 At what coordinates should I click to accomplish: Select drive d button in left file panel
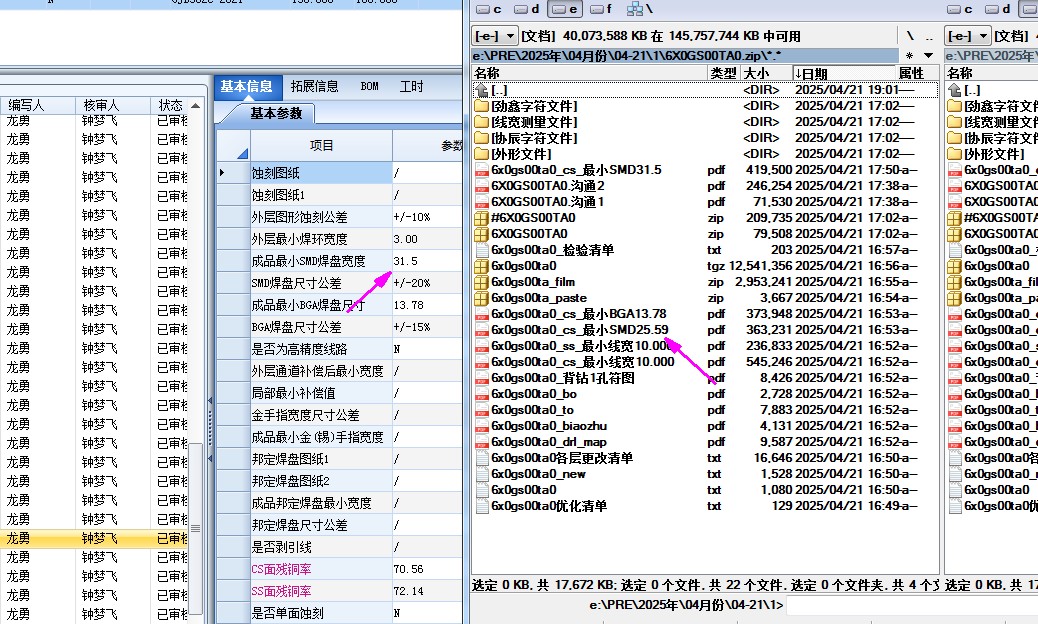click(526, 9)
